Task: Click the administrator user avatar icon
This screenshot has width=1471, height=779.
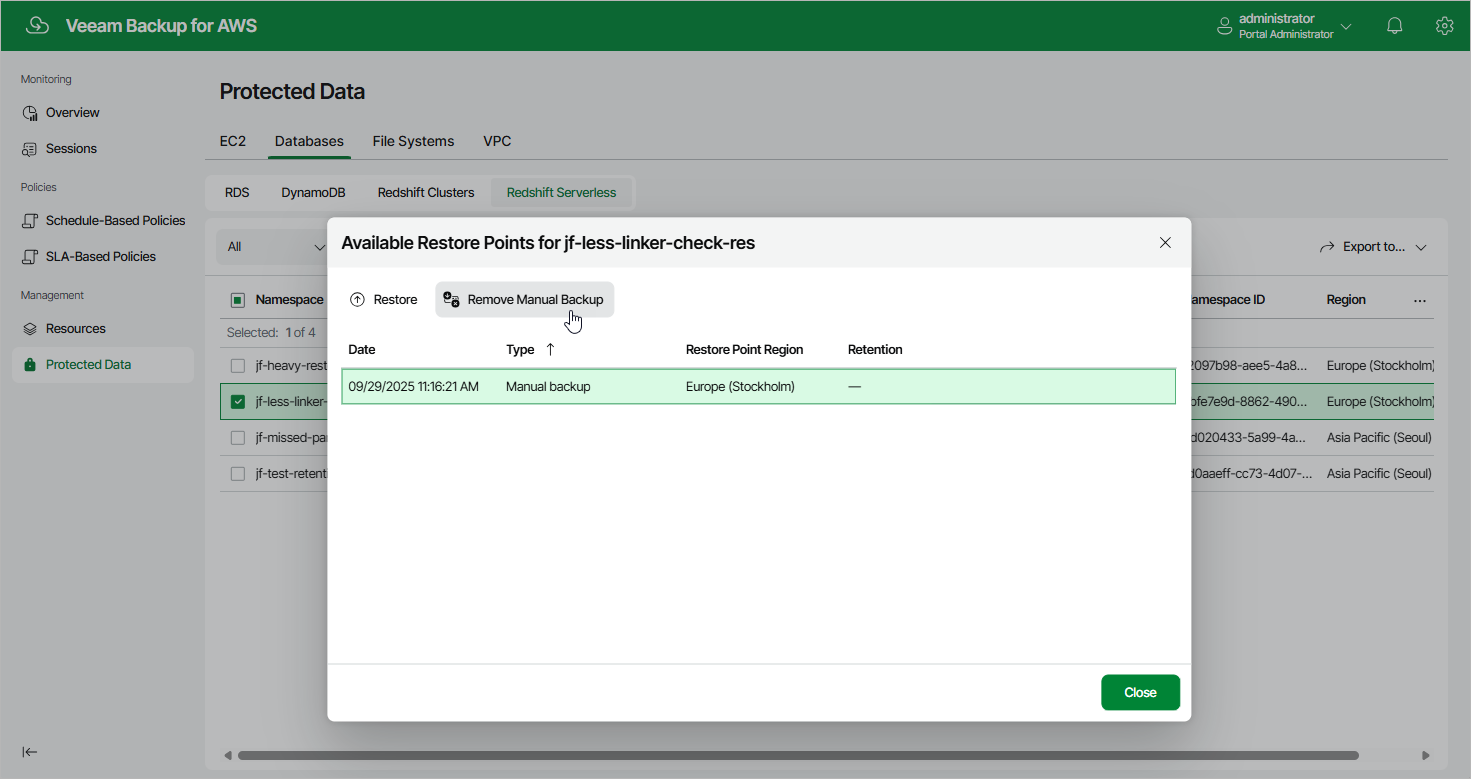Action: pyautogui.click(x=1224, y=26)
